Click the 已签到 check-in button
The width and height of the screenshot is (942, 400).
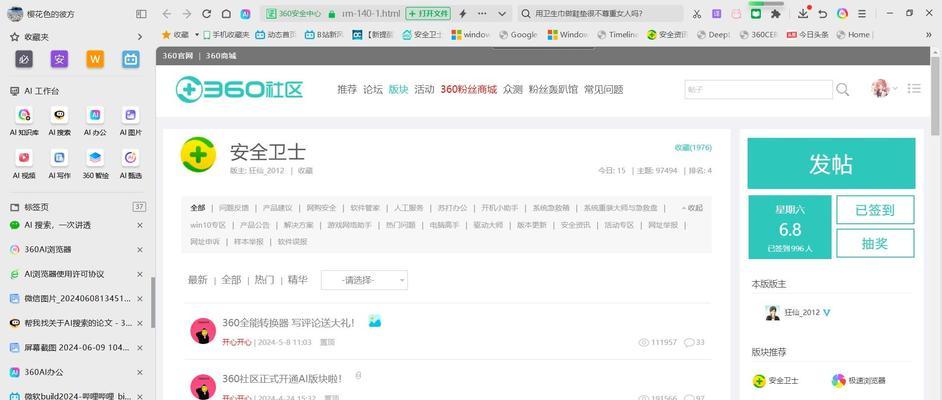click(875, 210)
